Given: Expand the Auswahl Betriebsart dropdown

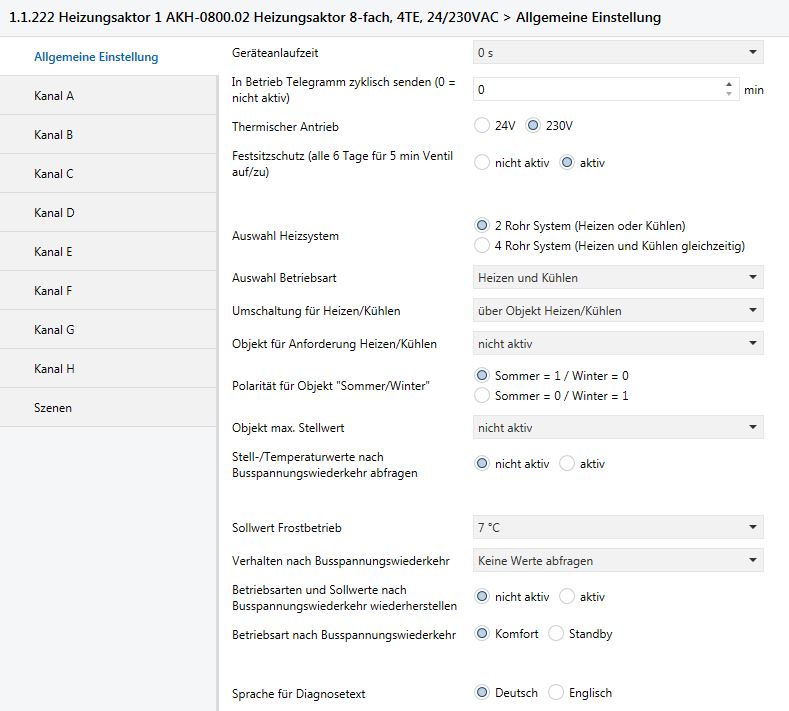Looking at the screenshot, I should (x=617, y=277).
